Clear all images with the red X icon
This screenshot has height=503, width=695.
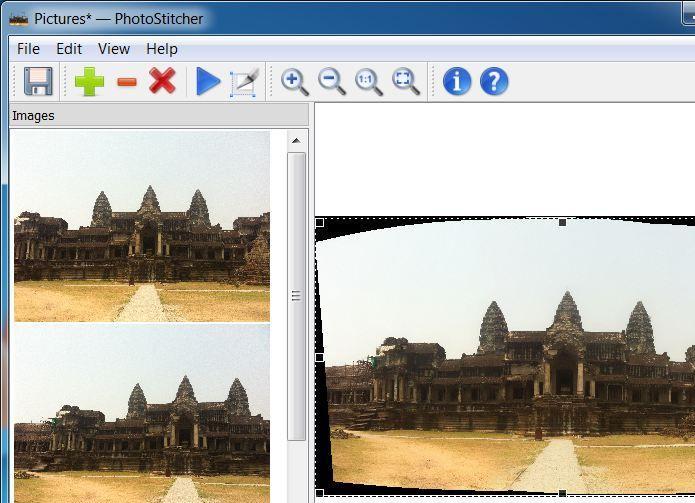pos(162,81)
